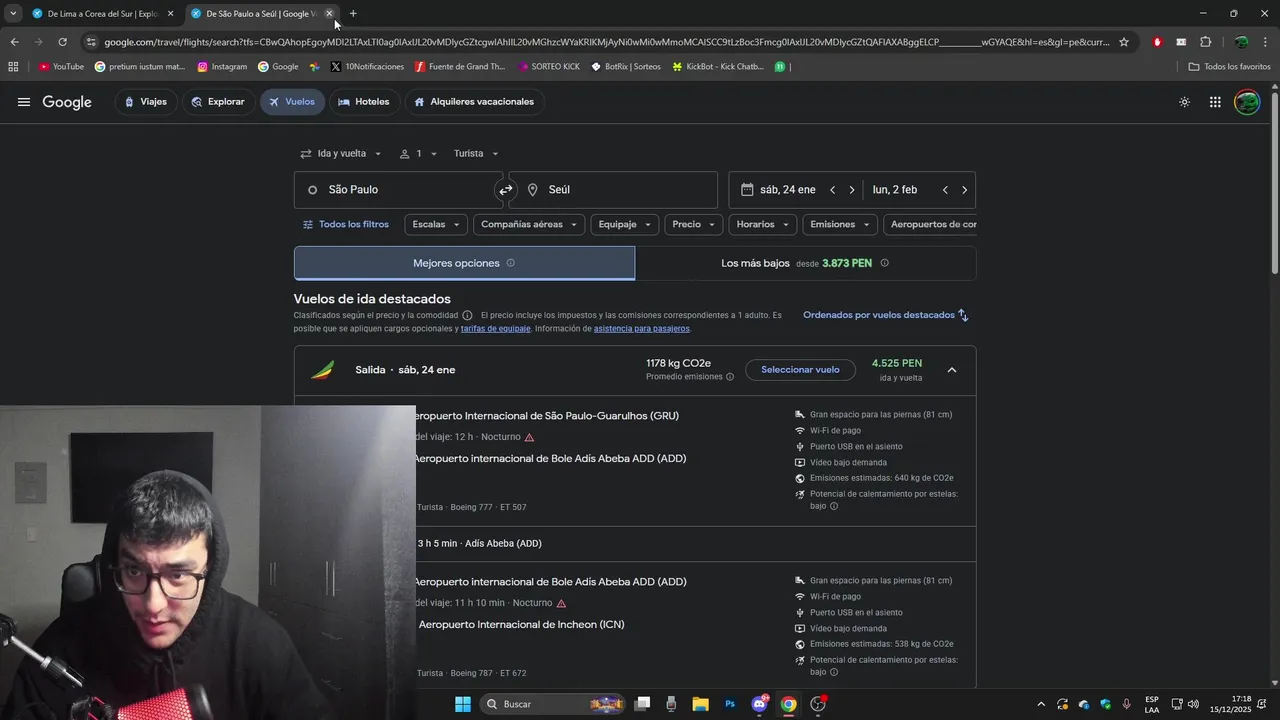The image size is (1280, 720).
Task: Sort by Ordenados por vuelos destacados
Action: click(886, 315)
